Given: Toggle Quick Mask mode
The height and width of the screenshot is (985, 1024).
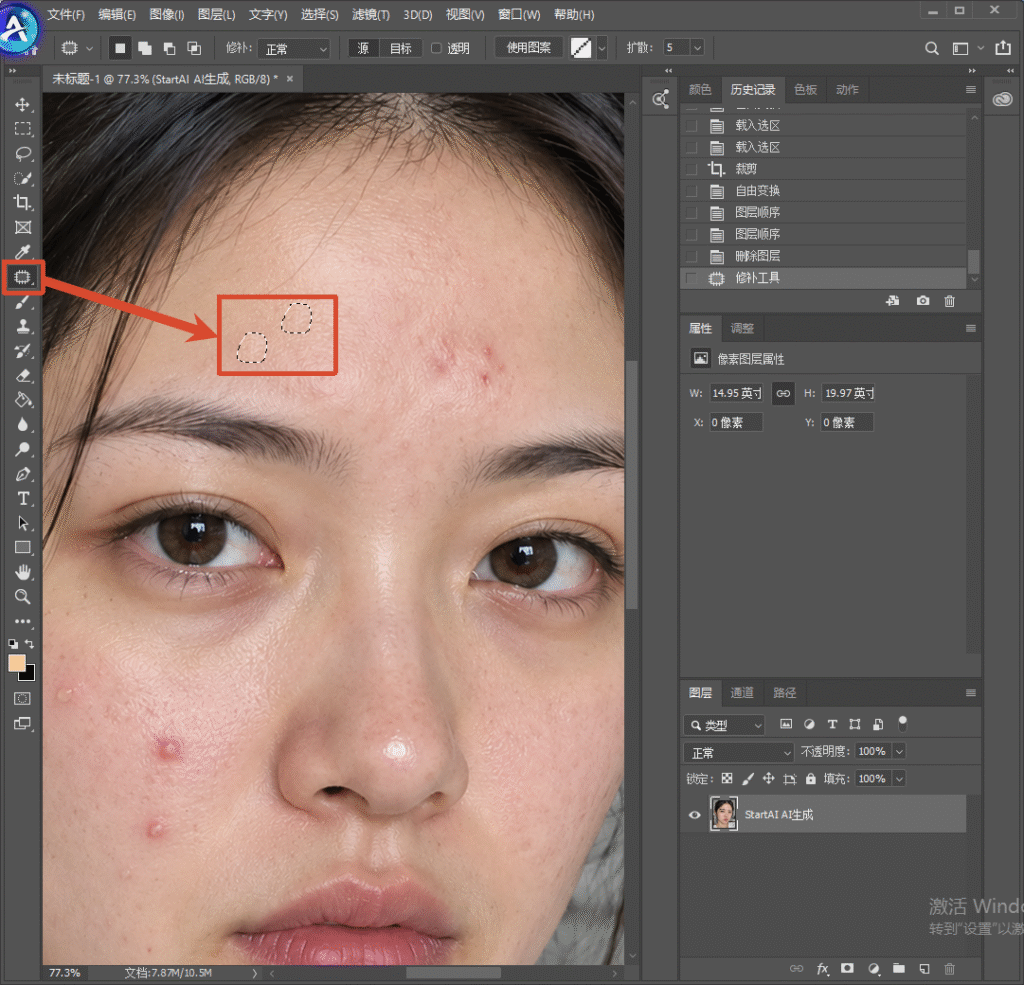Looking at the screenshot, I should (x=22, y=698).
